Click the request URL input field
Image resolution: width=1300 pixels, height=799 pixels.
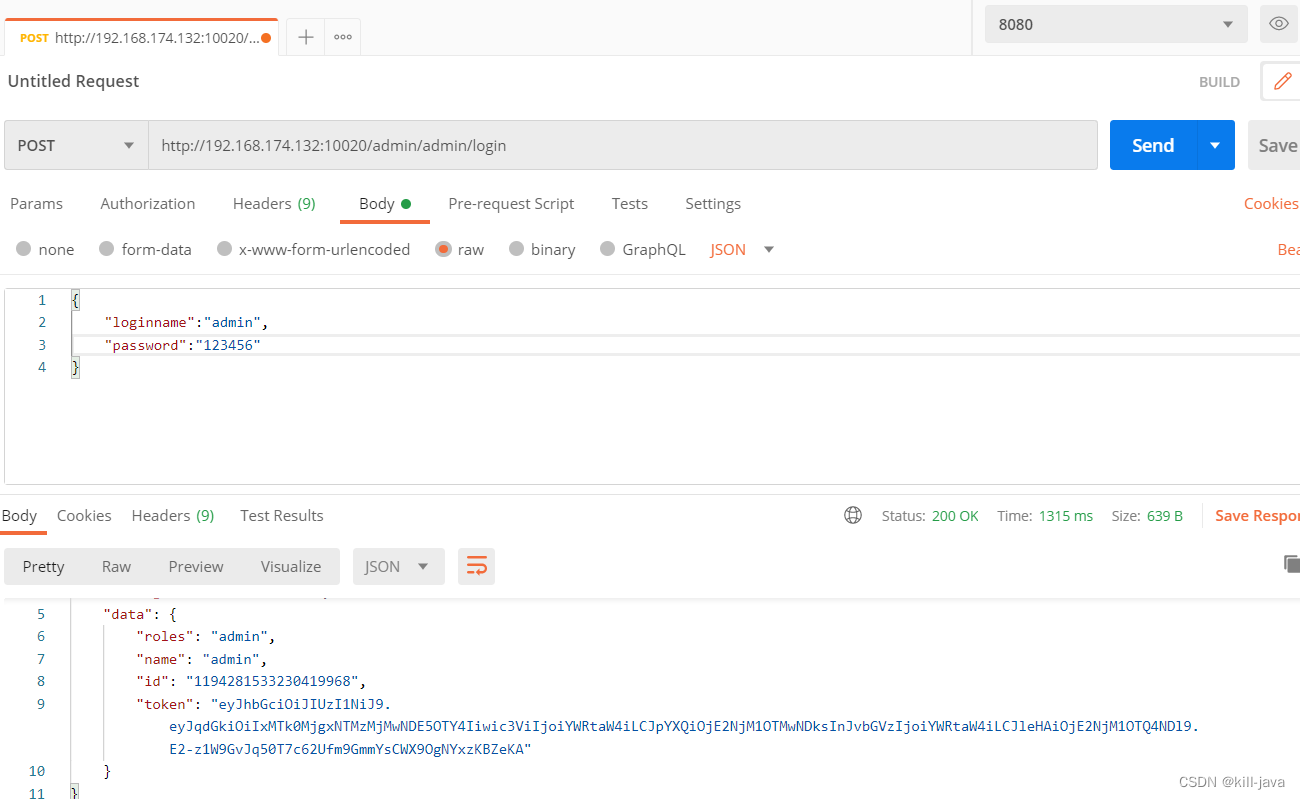click(623, 145)
